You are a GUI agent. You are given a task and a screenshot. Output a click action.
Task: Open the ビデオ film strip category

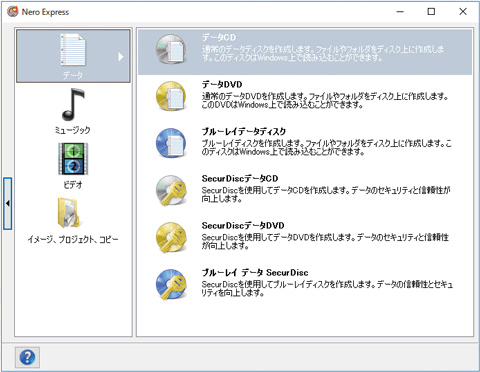[73, 159]
